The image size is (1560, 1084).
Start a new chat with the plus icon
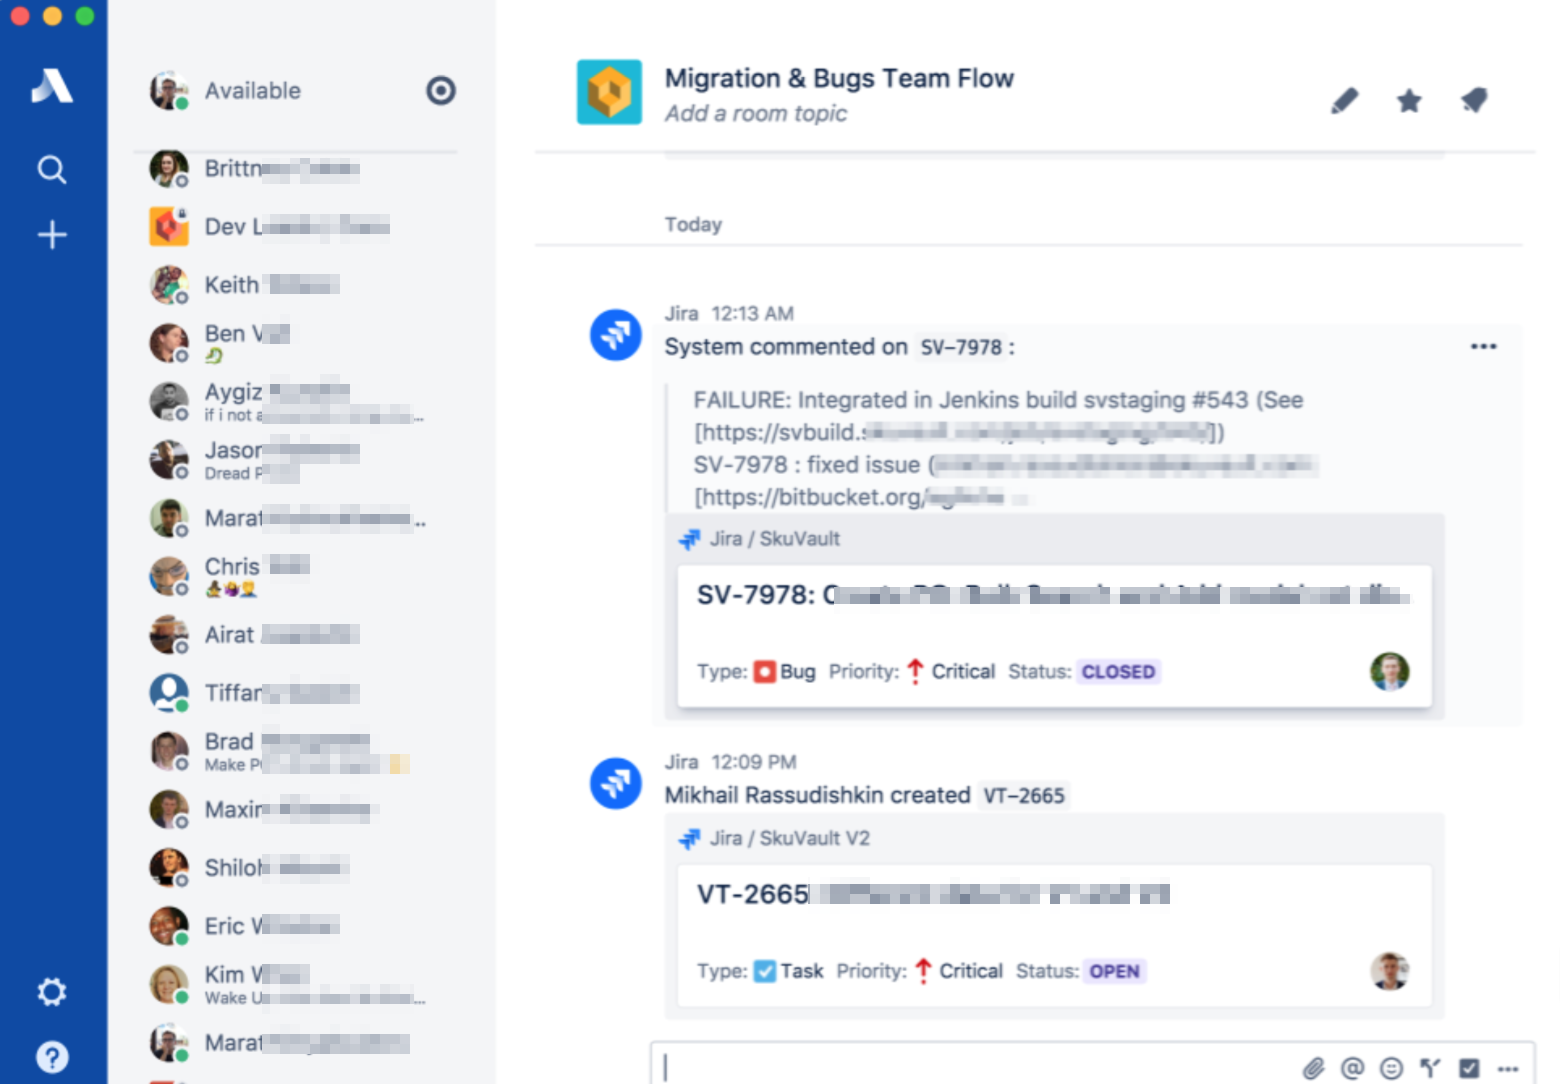click(x=51, y=235)
